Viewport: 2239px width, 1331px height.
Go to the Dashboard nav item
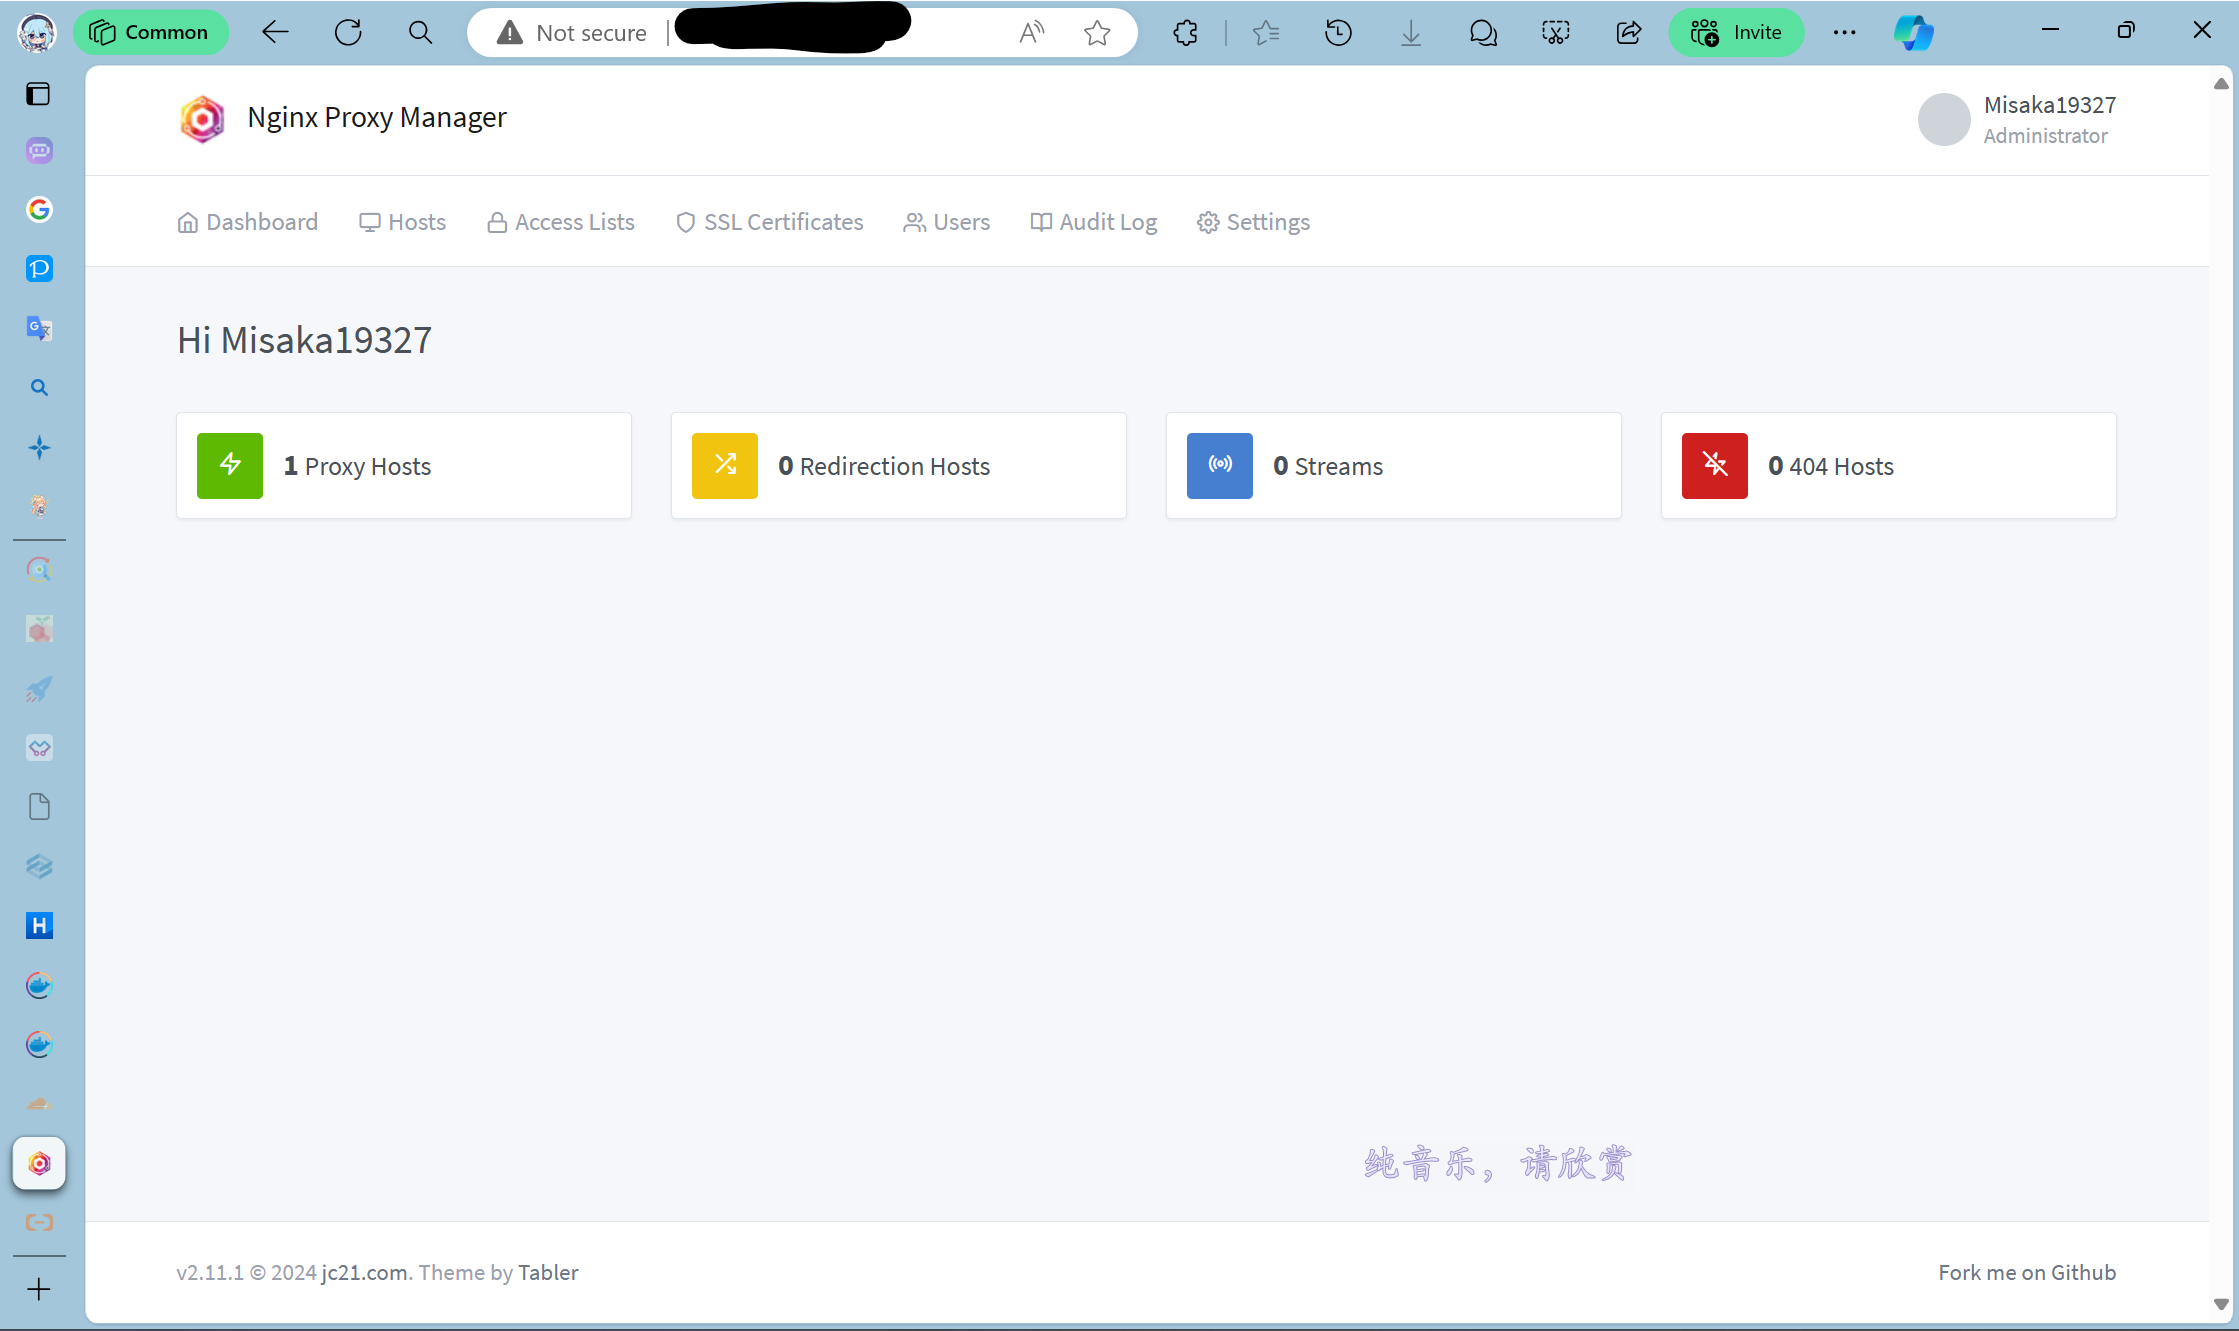[247, 222]
